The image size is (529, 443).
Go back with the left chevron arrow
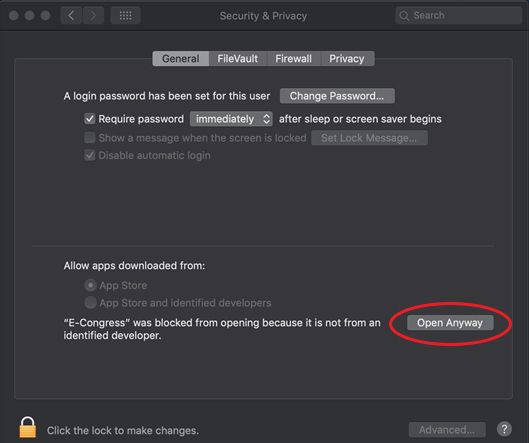pos(71,16)
